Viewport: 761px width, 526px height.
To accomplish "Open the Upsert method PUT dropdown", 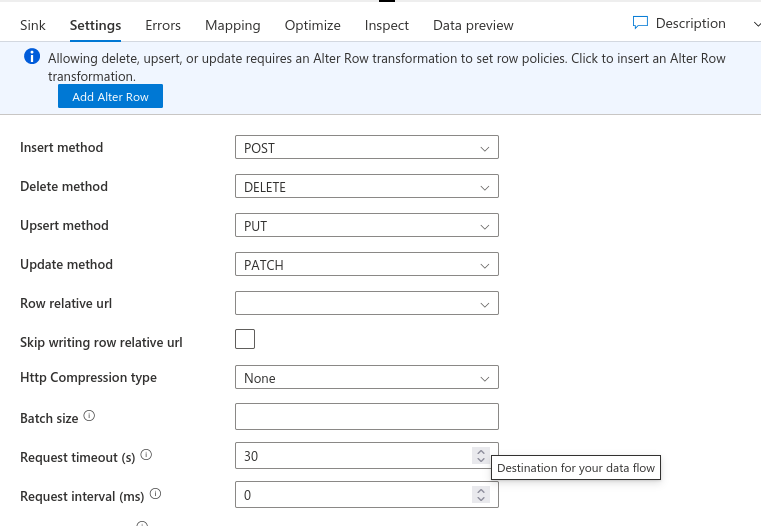I will coord(367,225).
